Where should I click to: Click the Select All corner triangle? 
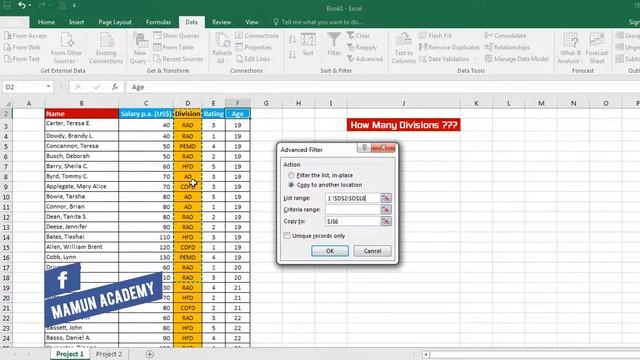click(7, 104)
